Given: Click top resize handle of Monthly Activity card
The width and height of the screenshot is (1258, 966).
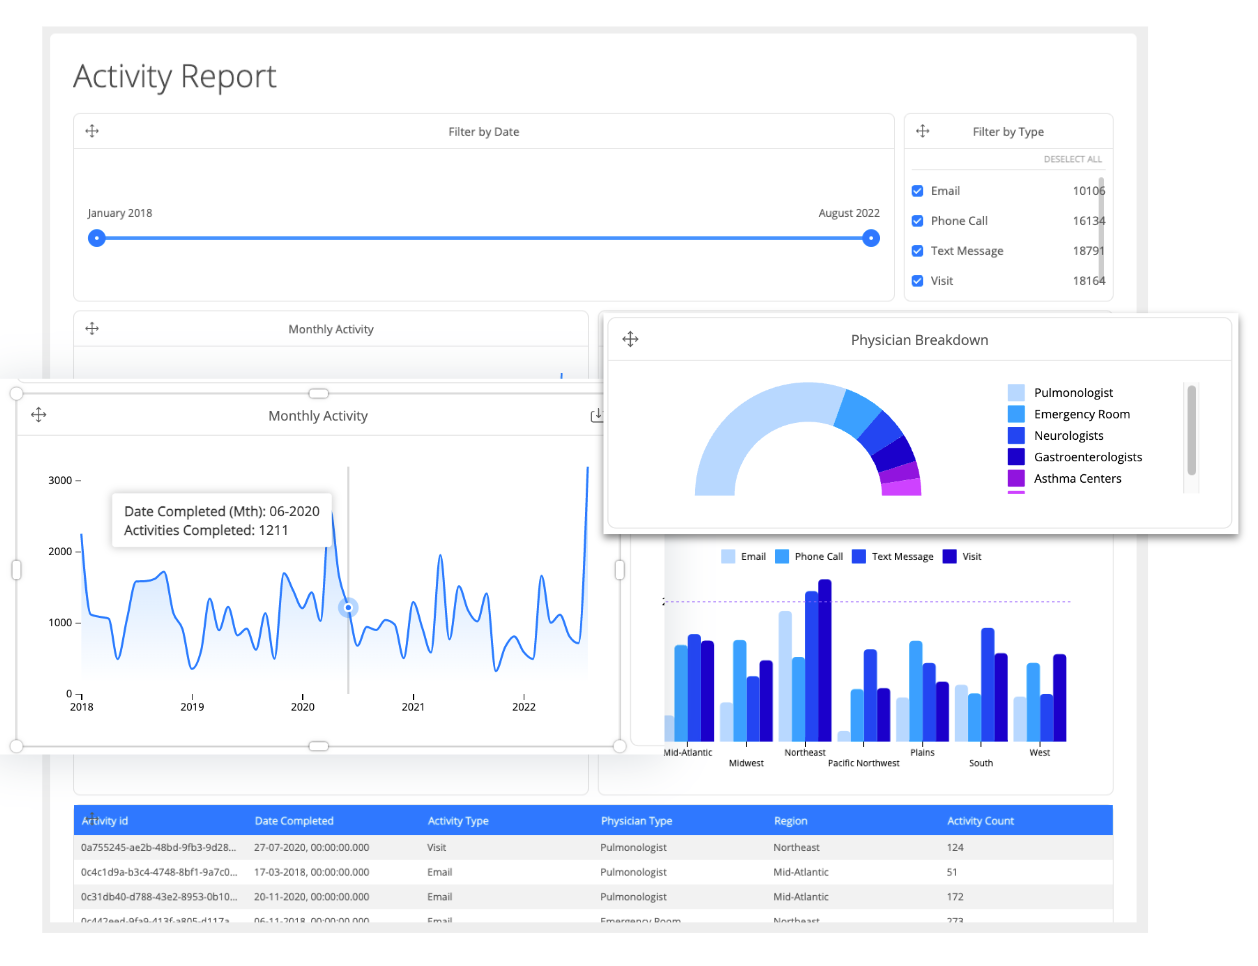Looking at the screenshot, I should 318,393.
